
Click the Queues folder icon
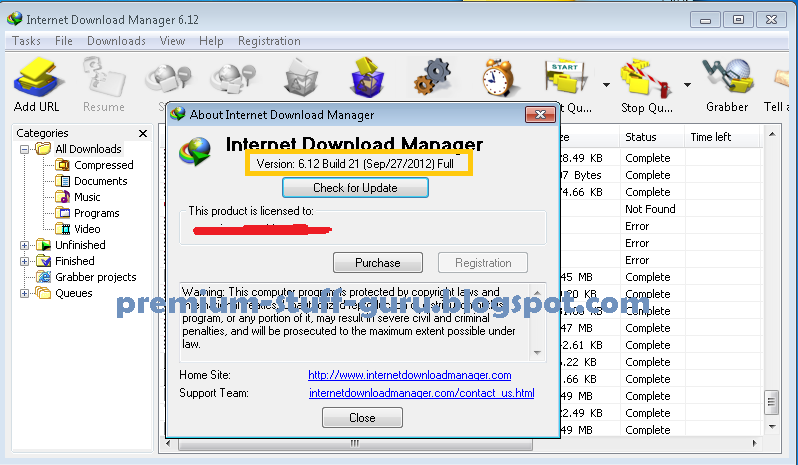click(44, 293)
